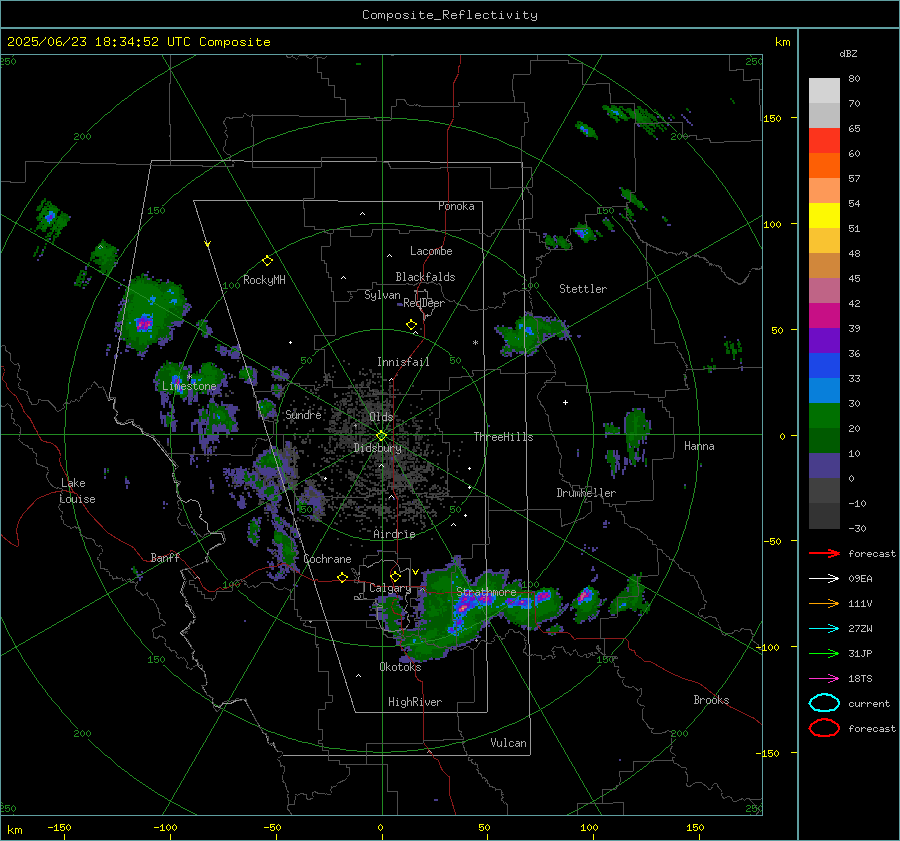
Task: Click the Stettler city label
Action: tap(583, 289)
